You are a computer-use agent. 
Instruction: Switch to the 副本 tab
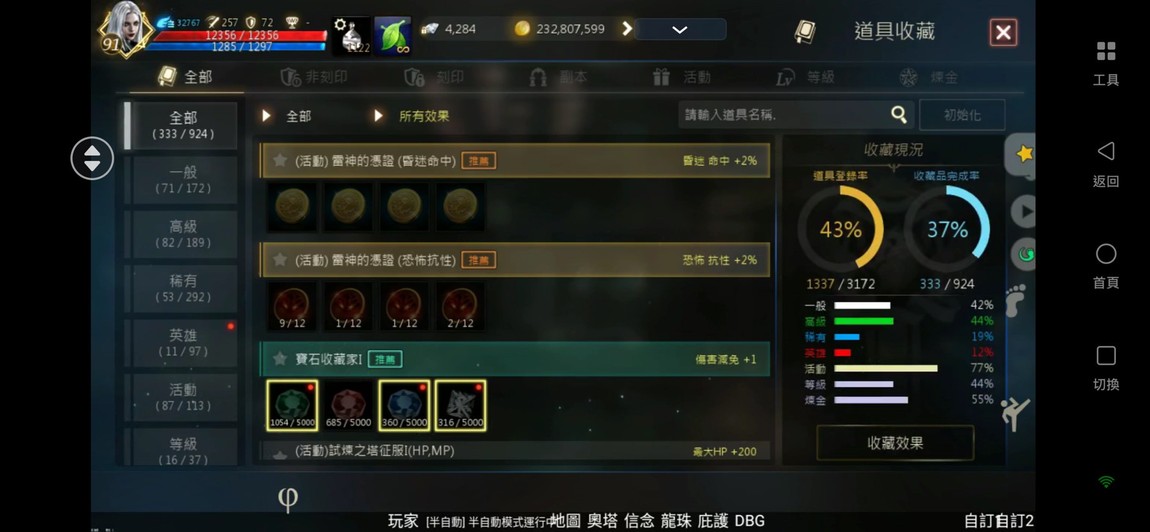558,77
